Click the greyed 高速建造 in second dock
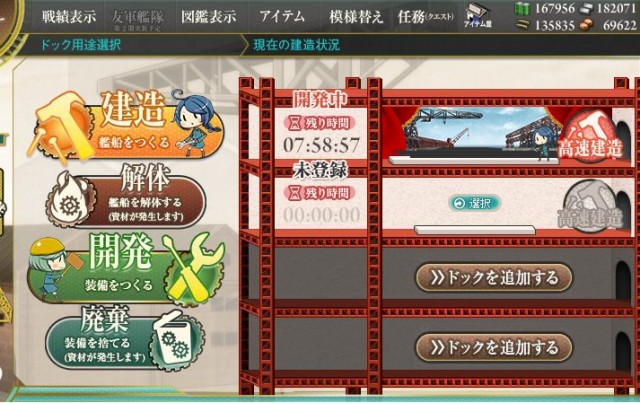 point(589,207)
